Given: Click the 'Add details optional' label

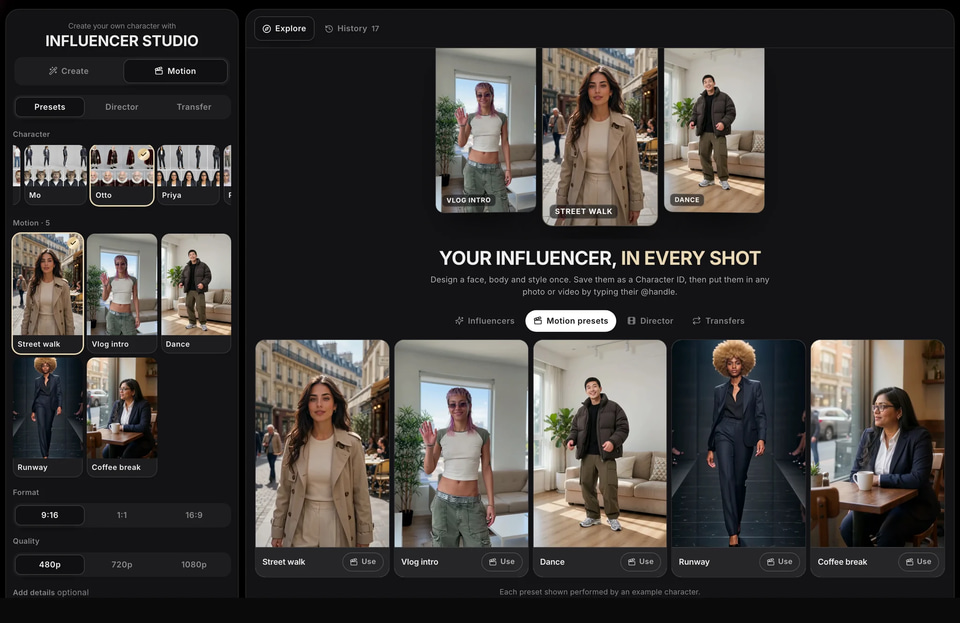Looking at the screenshot, I should coord(51,592).
